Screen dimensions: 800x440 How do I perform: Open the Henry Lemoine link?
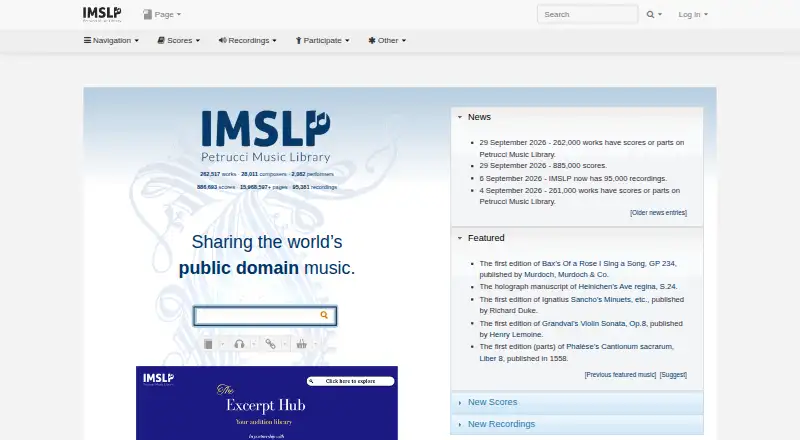click(515, 335)
